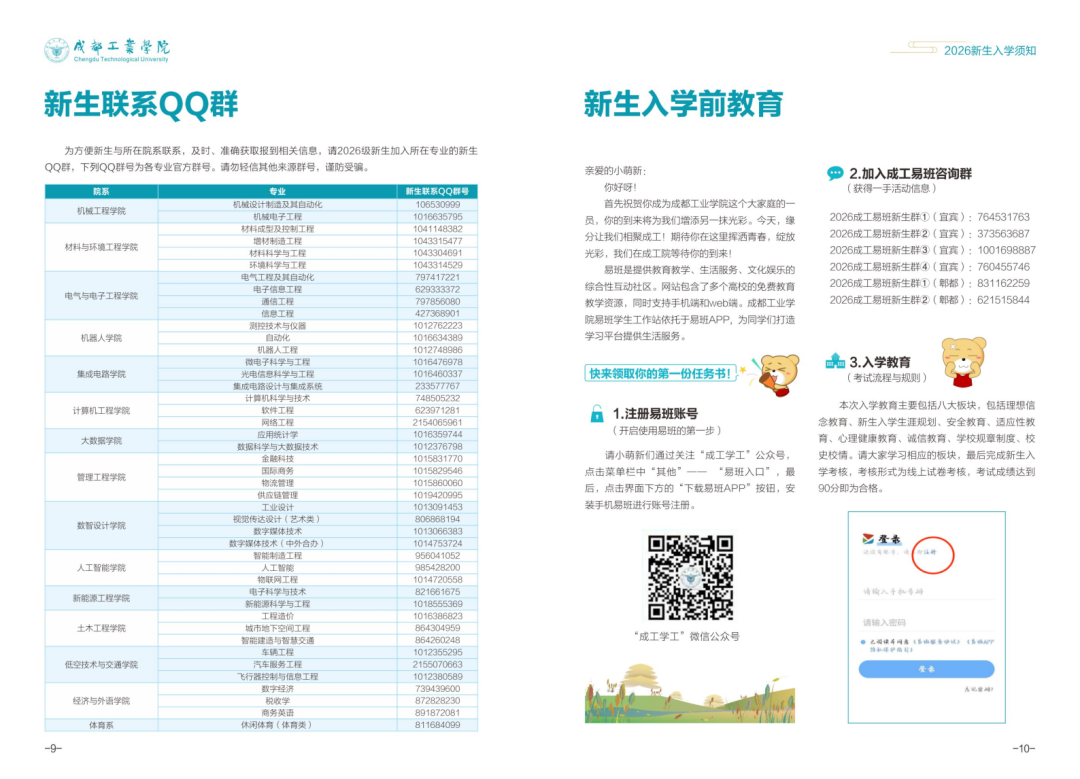This screenshot has height=779, width=1080.
Task: Click the 集成电路学院 department cell
Action: pyautogui.click(x=101, y=374)
